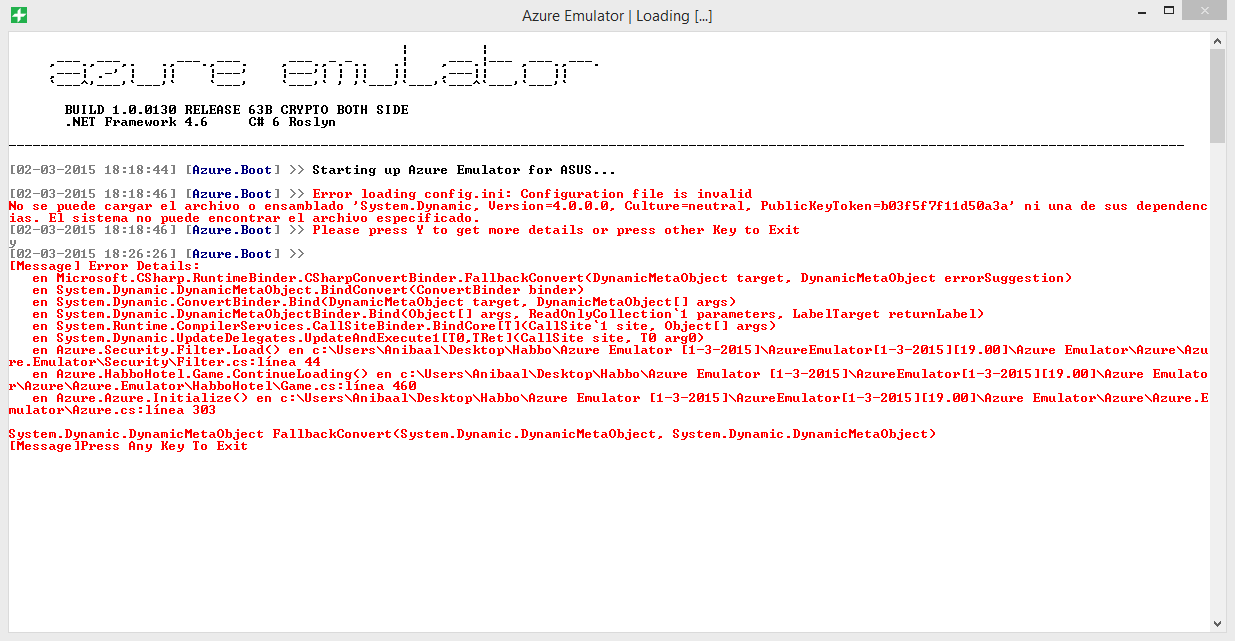This screenshot has height=641, width=1235.
Task: Click the scrollbar up arrow
Action: (x=1217, y=40)
